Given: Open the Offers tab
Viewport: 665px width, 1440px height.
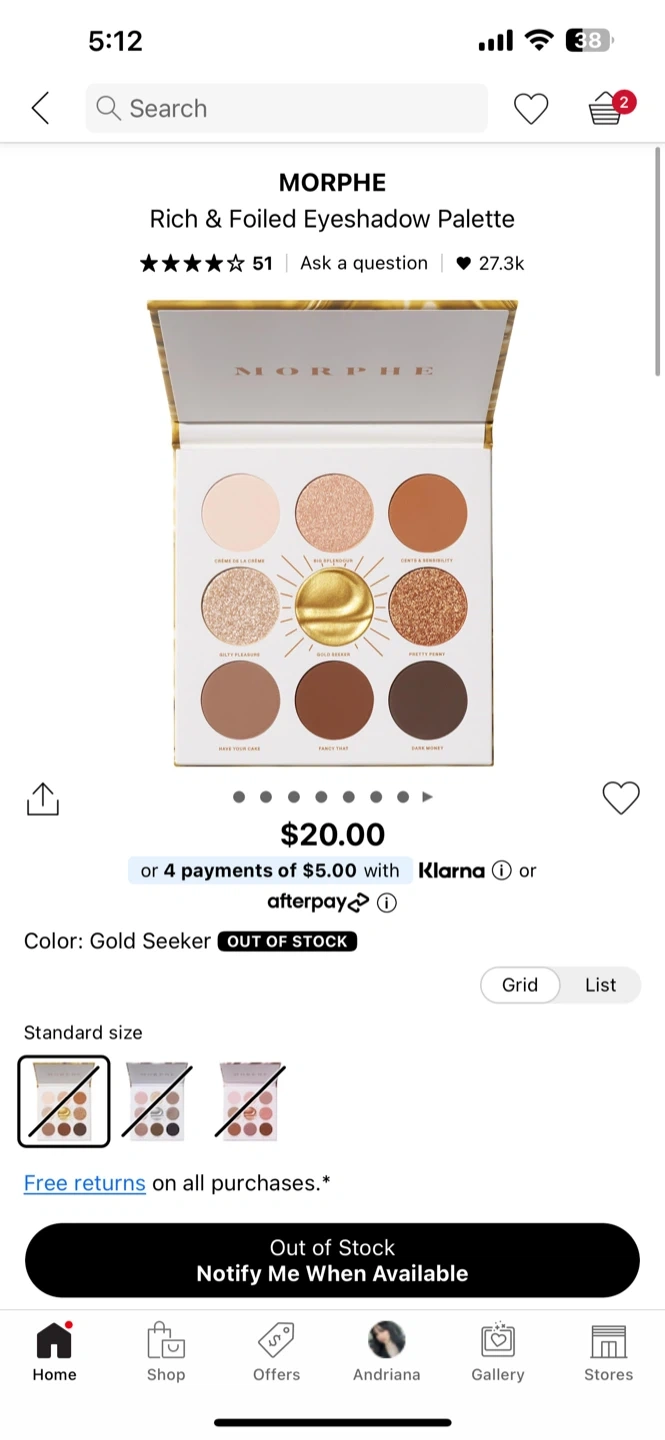Looking at the screenshot, I should click(277, 1351).
